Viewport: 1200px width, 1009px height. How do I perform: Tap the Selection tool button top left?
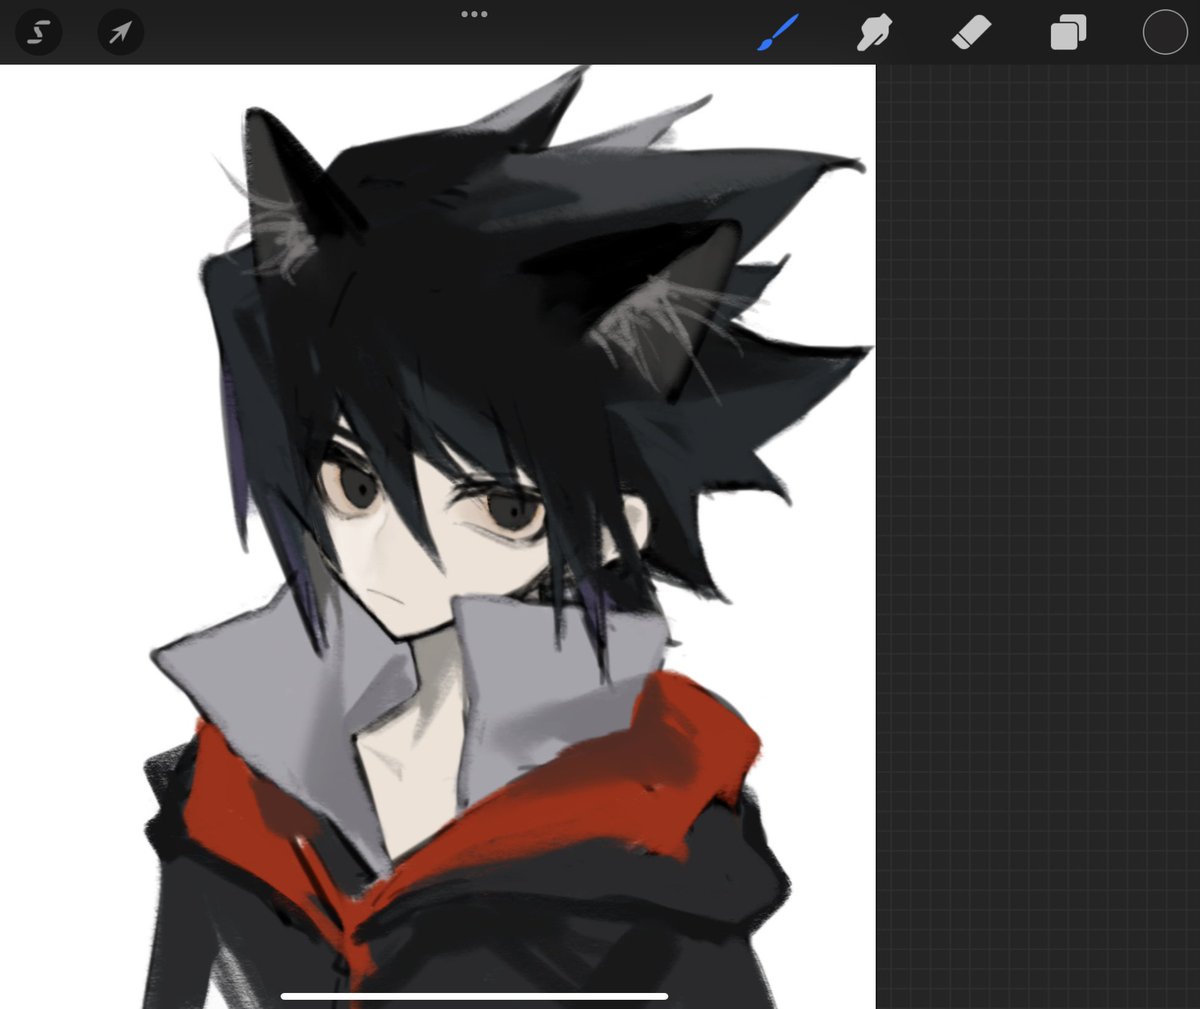(x=38, y=32)
